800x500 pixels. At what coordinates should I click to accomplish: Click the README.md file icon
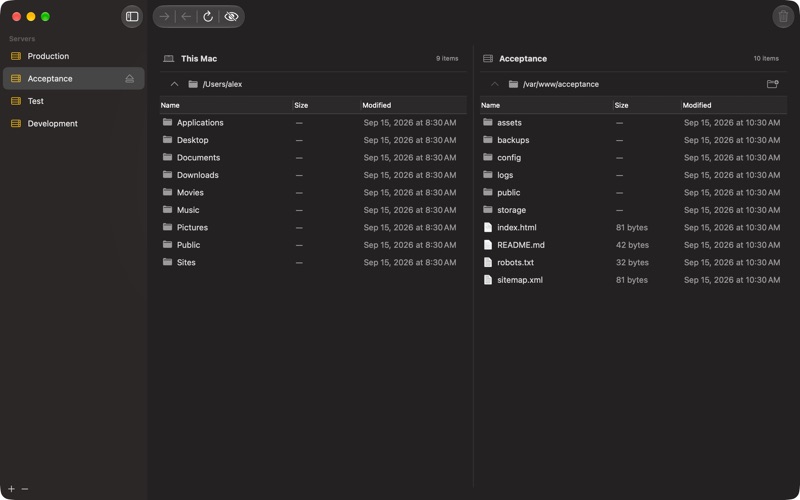tap(488, 245)
